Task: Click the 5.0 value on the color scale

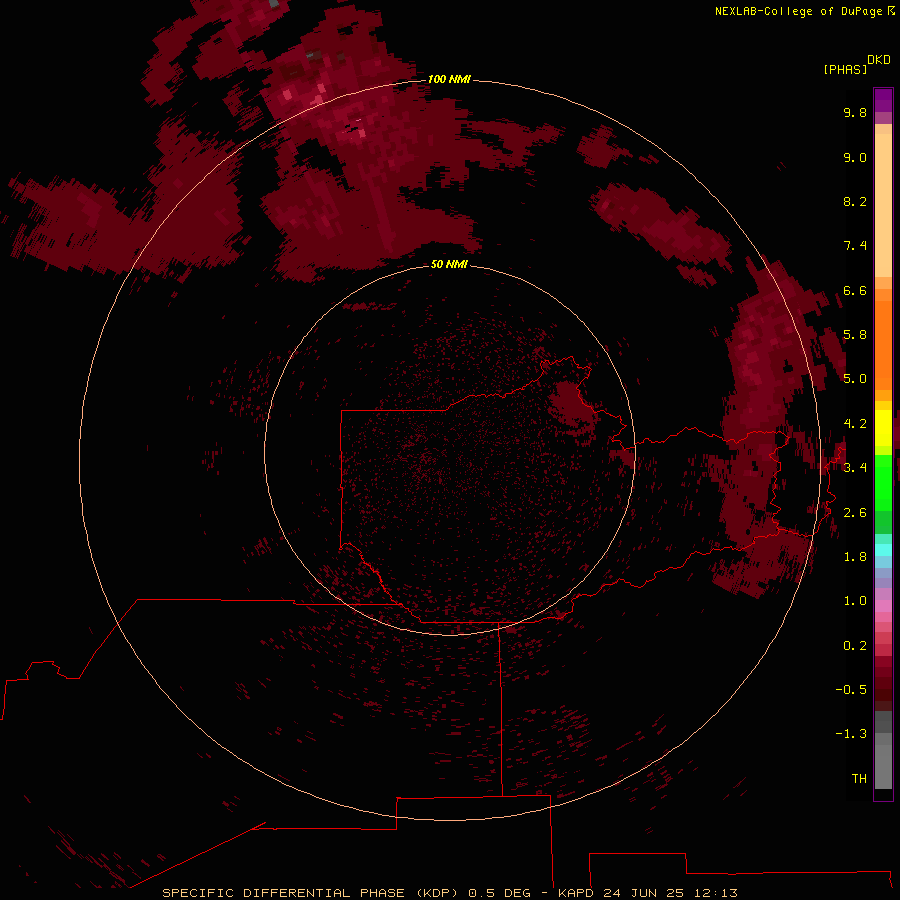Action: [855, 379]
